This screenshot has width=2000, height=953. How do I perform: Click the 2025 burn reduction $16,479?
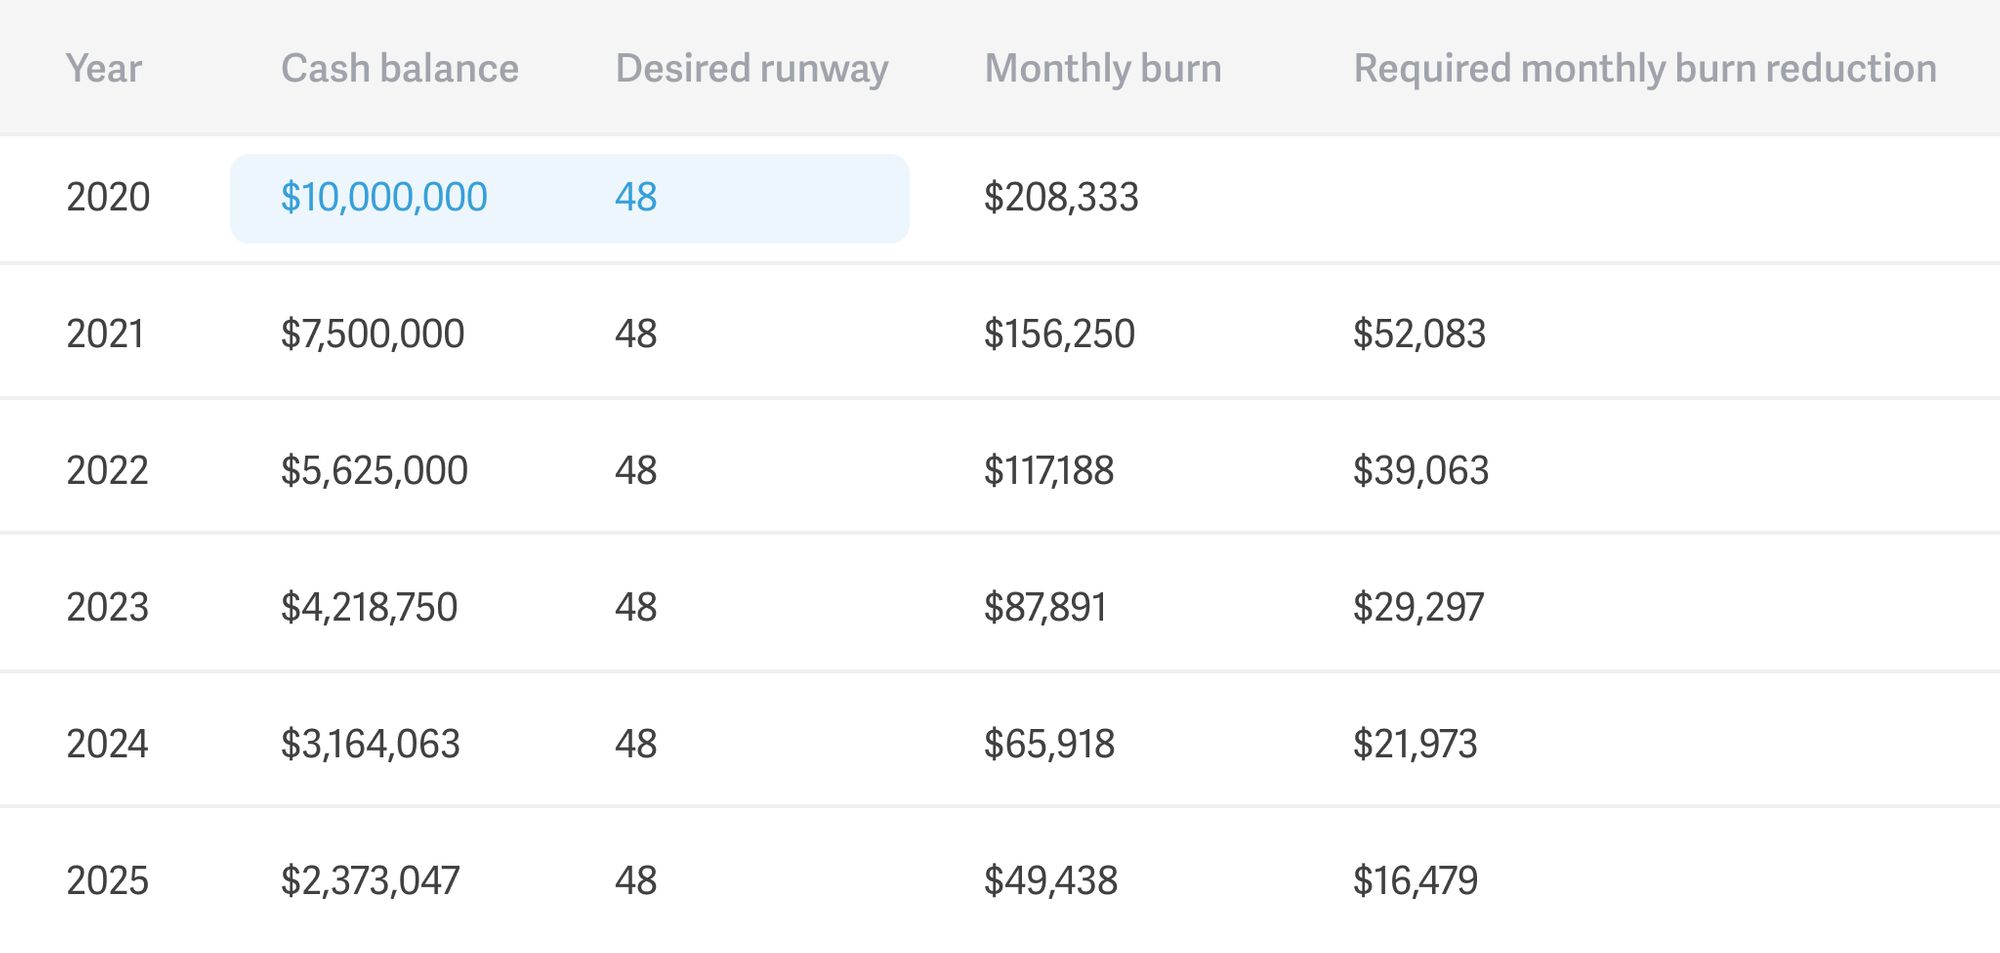pos(1415,881)
